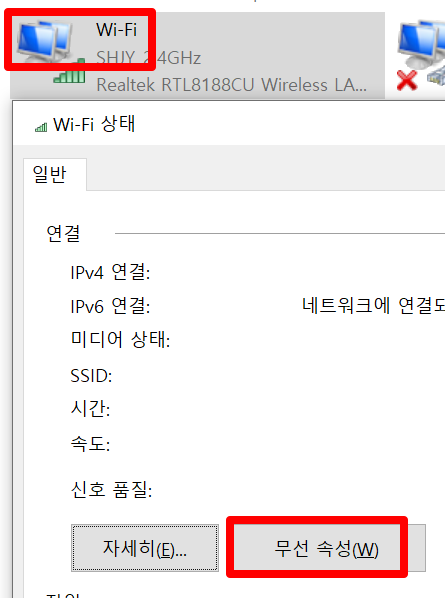The image size is (445, 598).
Task: Open 무선 속성(W) wireless properties
Action: coord(326,548)
